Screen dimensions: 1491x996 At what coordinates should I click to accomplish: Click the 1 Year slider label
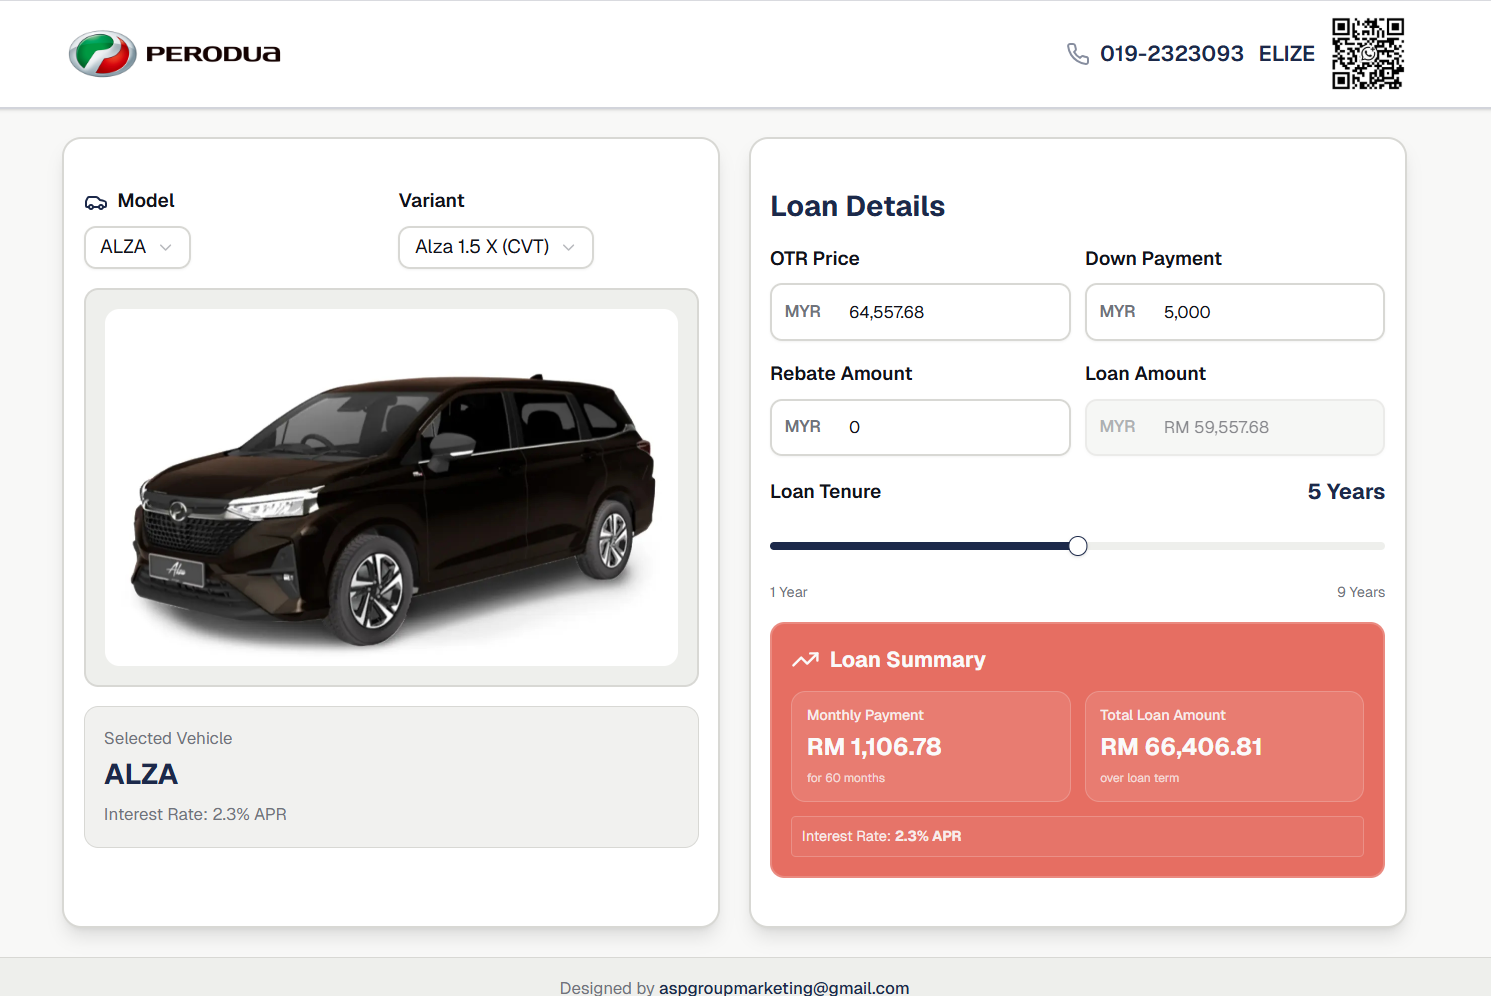(789, 592)
